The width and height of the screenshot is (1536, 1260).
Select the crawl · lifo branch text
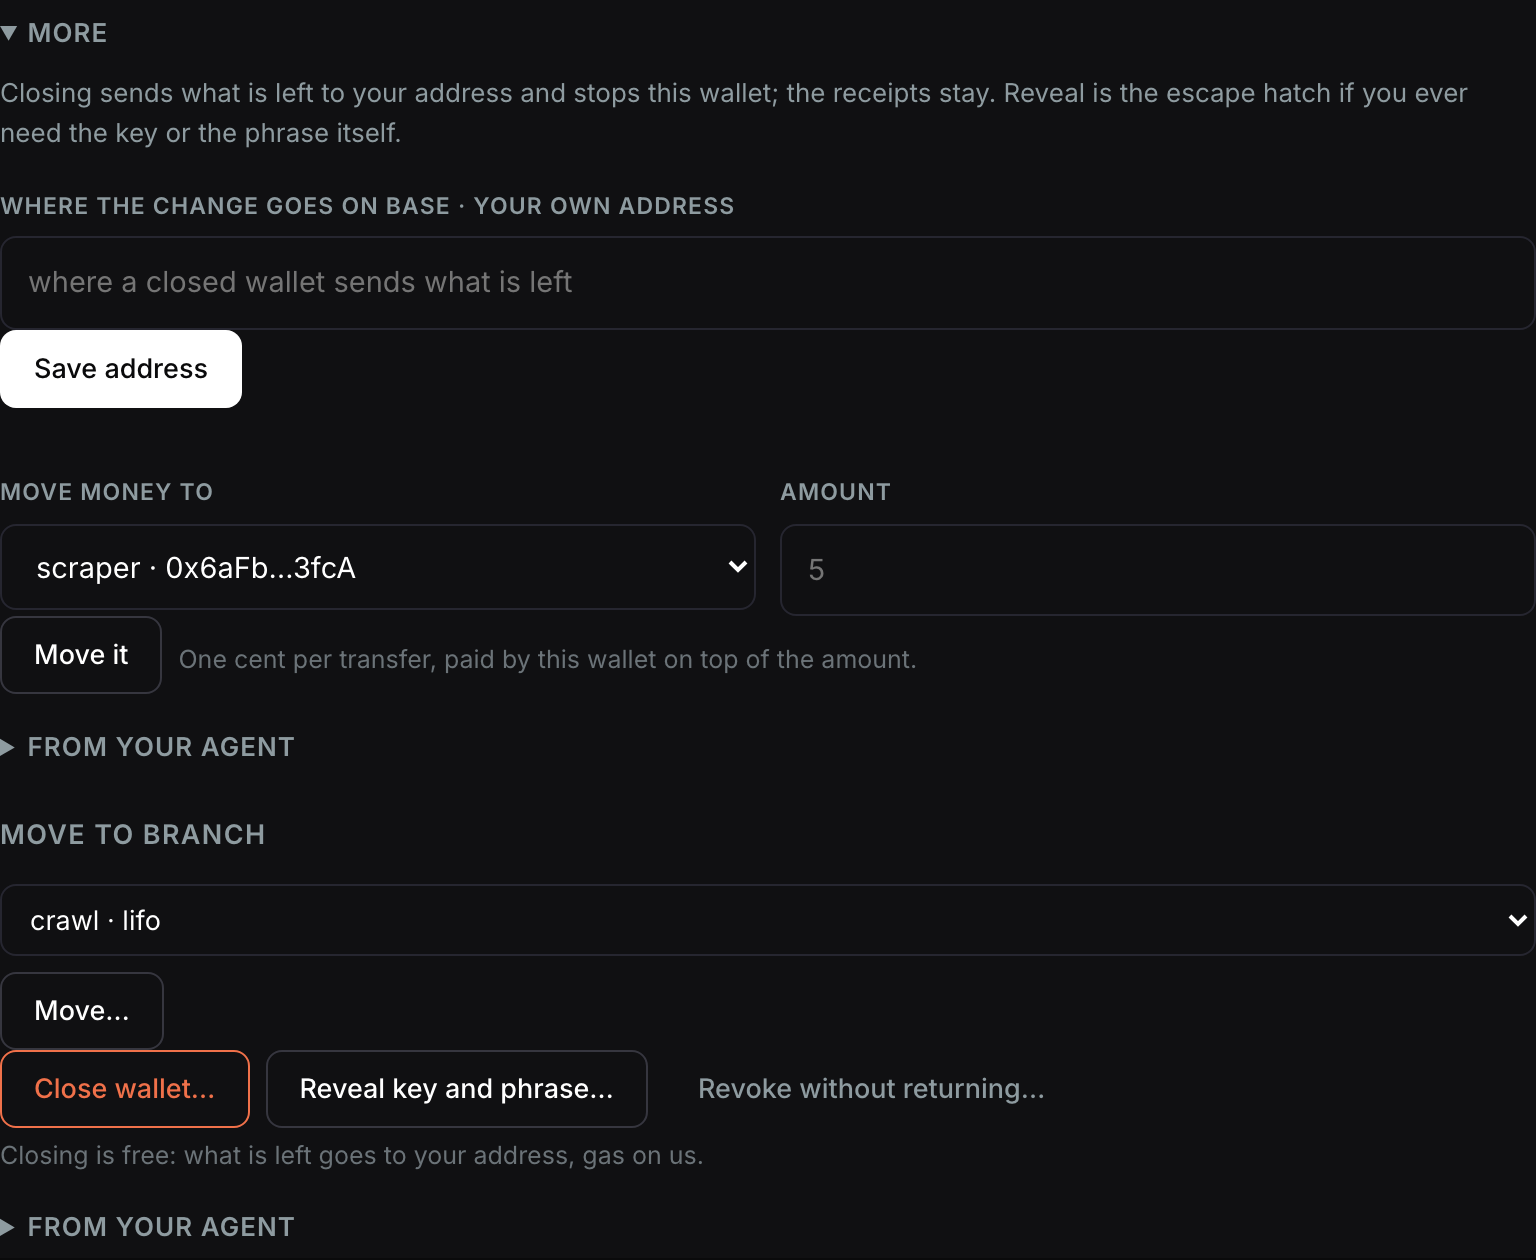pyautogui.click(x=95, y=920)
